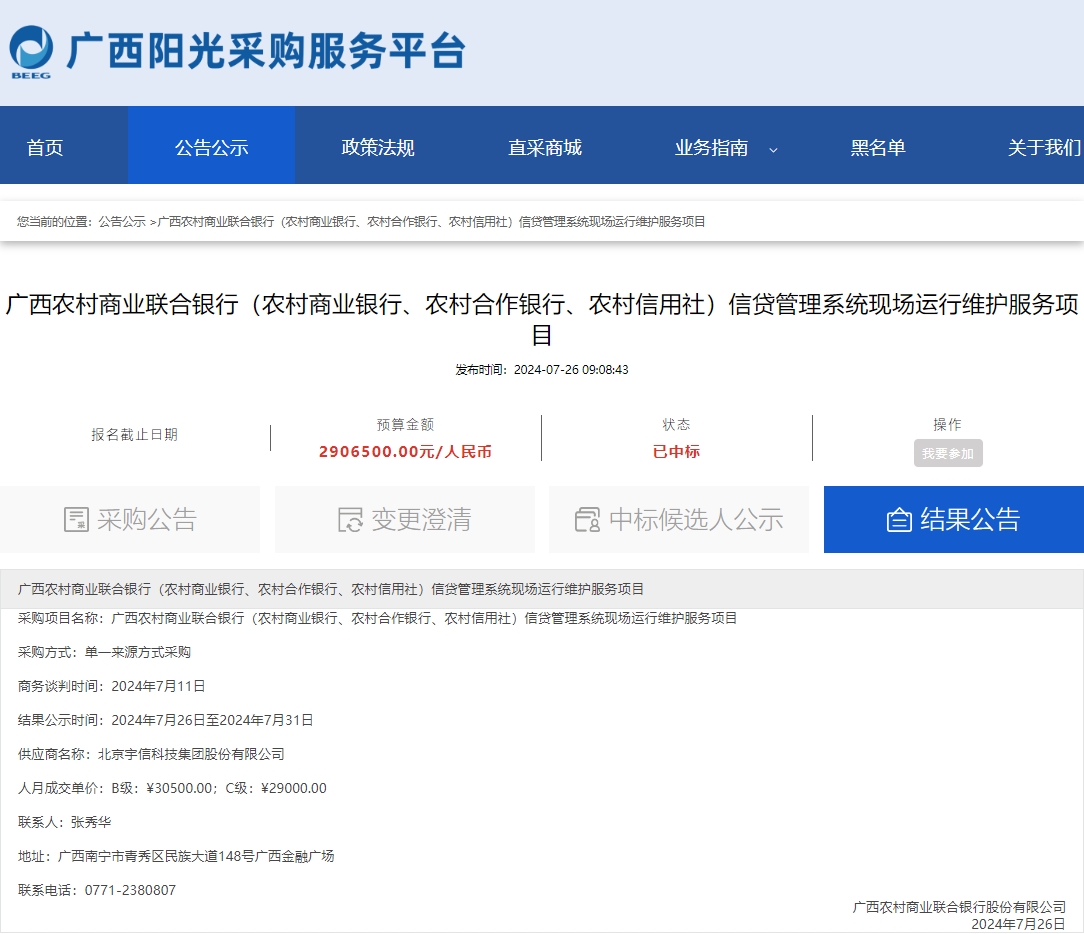Image resolution: width=1084 pixels, height=934 pixels.
Task: Switch to the 中标候选人公示 tab
Action: click(679, 519)
